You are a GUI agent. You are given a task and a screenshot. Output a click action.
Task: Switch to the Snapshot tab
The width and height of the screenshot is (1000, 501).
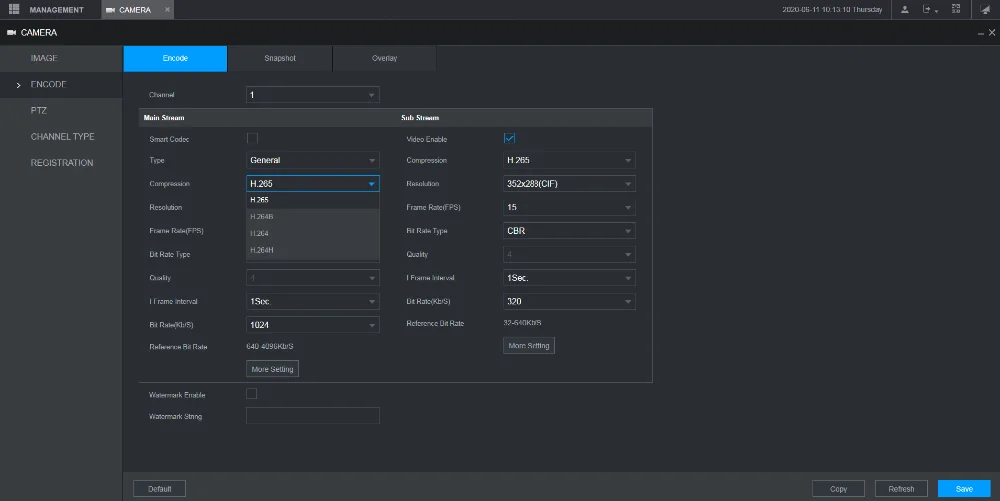(280, 58)
